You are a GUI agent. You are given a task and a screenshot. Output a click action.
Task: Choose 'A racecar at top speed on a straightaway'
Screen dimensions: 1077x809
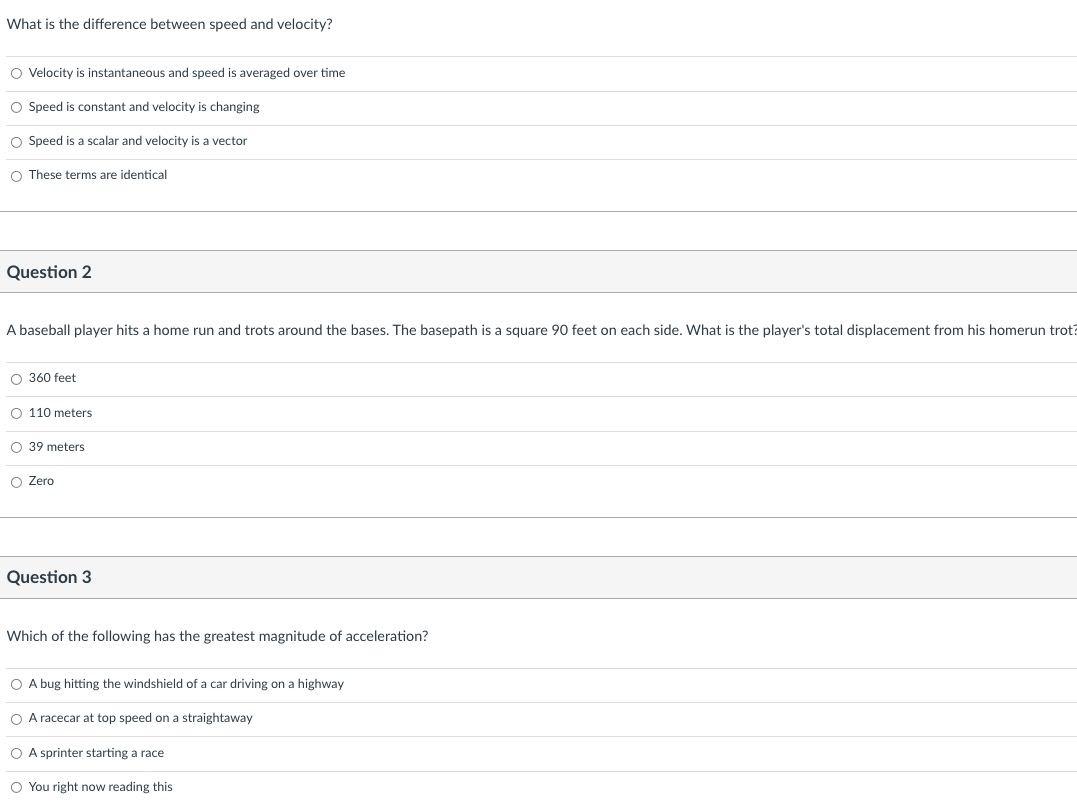[x=16, y=719]
